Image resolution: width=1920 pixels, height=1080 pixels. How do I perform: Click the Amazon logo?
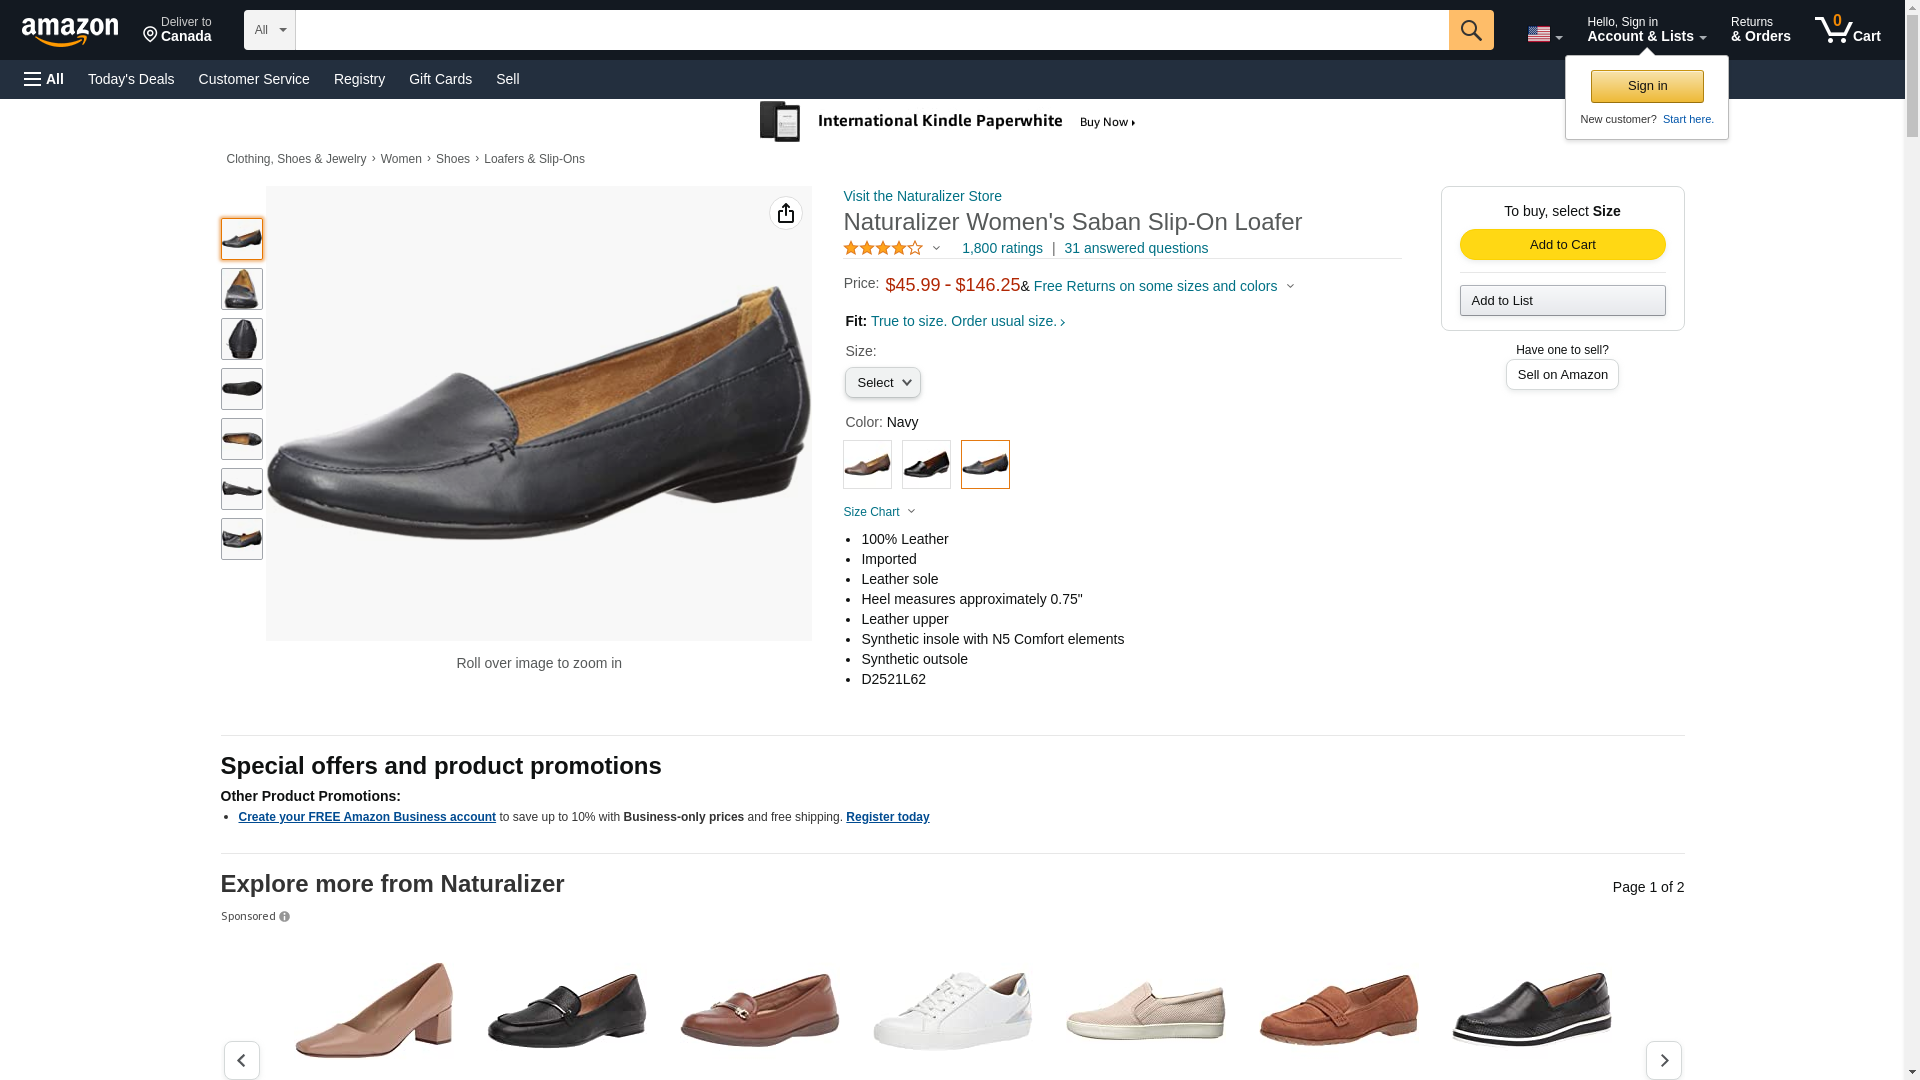click(70, 31)
